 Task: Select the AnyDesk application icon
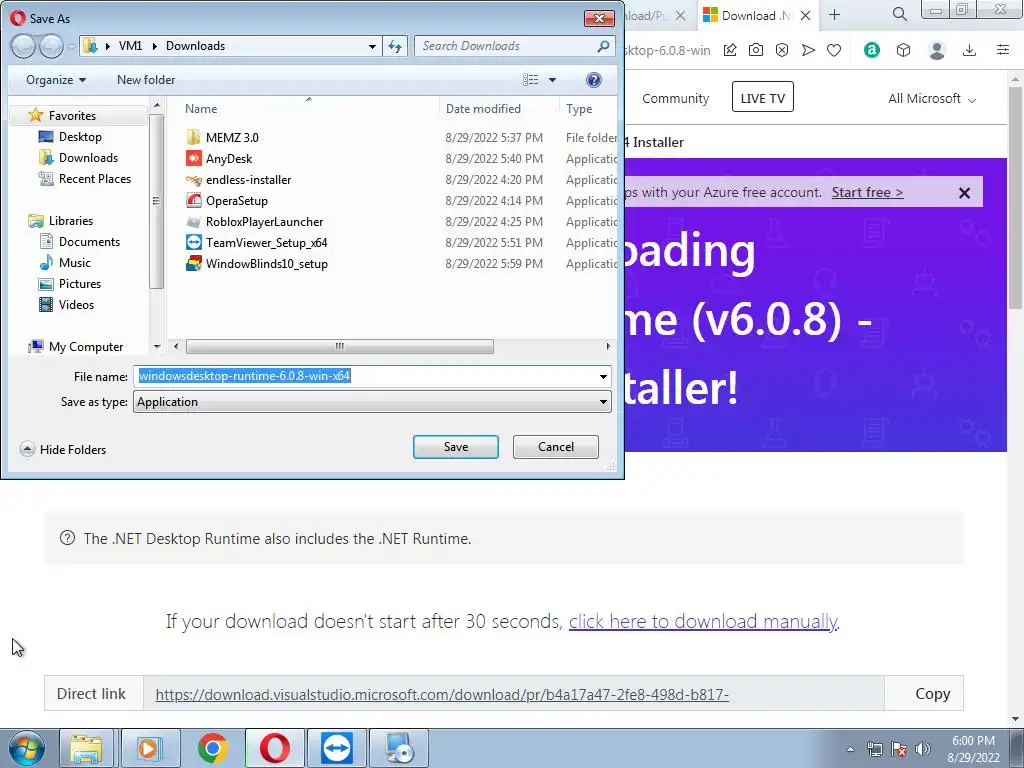click(x=193, y=158)
